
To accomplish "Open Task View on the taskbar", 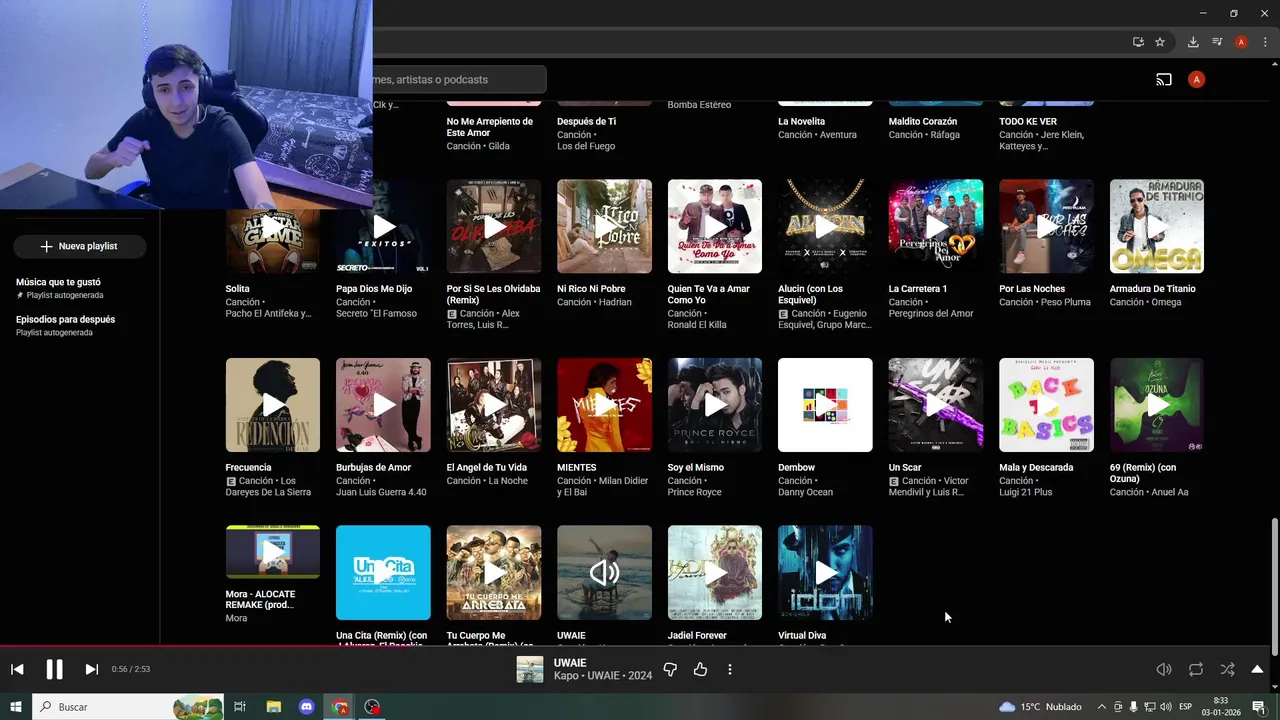I will click(240, 707).
